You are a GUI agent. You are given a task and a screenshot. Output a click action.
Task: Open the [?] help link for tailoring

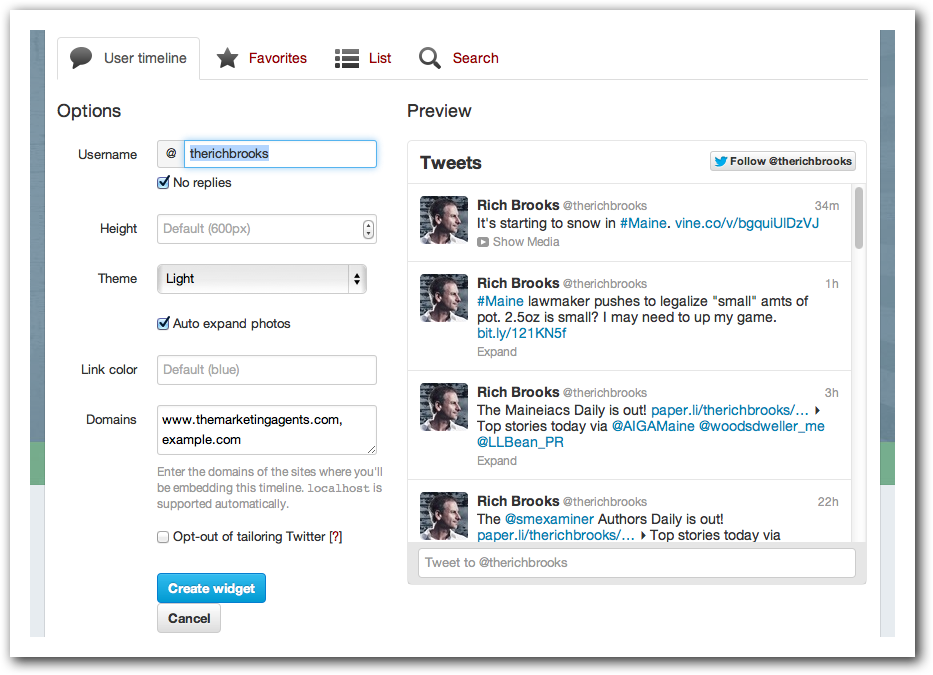tap(336, 537)
